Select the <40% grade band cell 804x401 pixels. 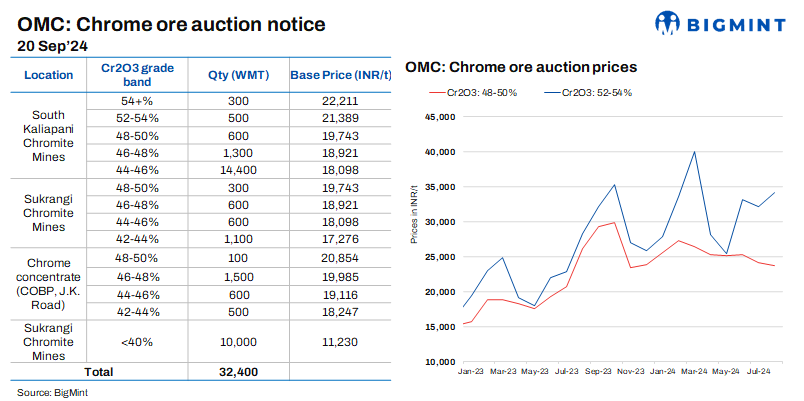click(x=136, y=340)
